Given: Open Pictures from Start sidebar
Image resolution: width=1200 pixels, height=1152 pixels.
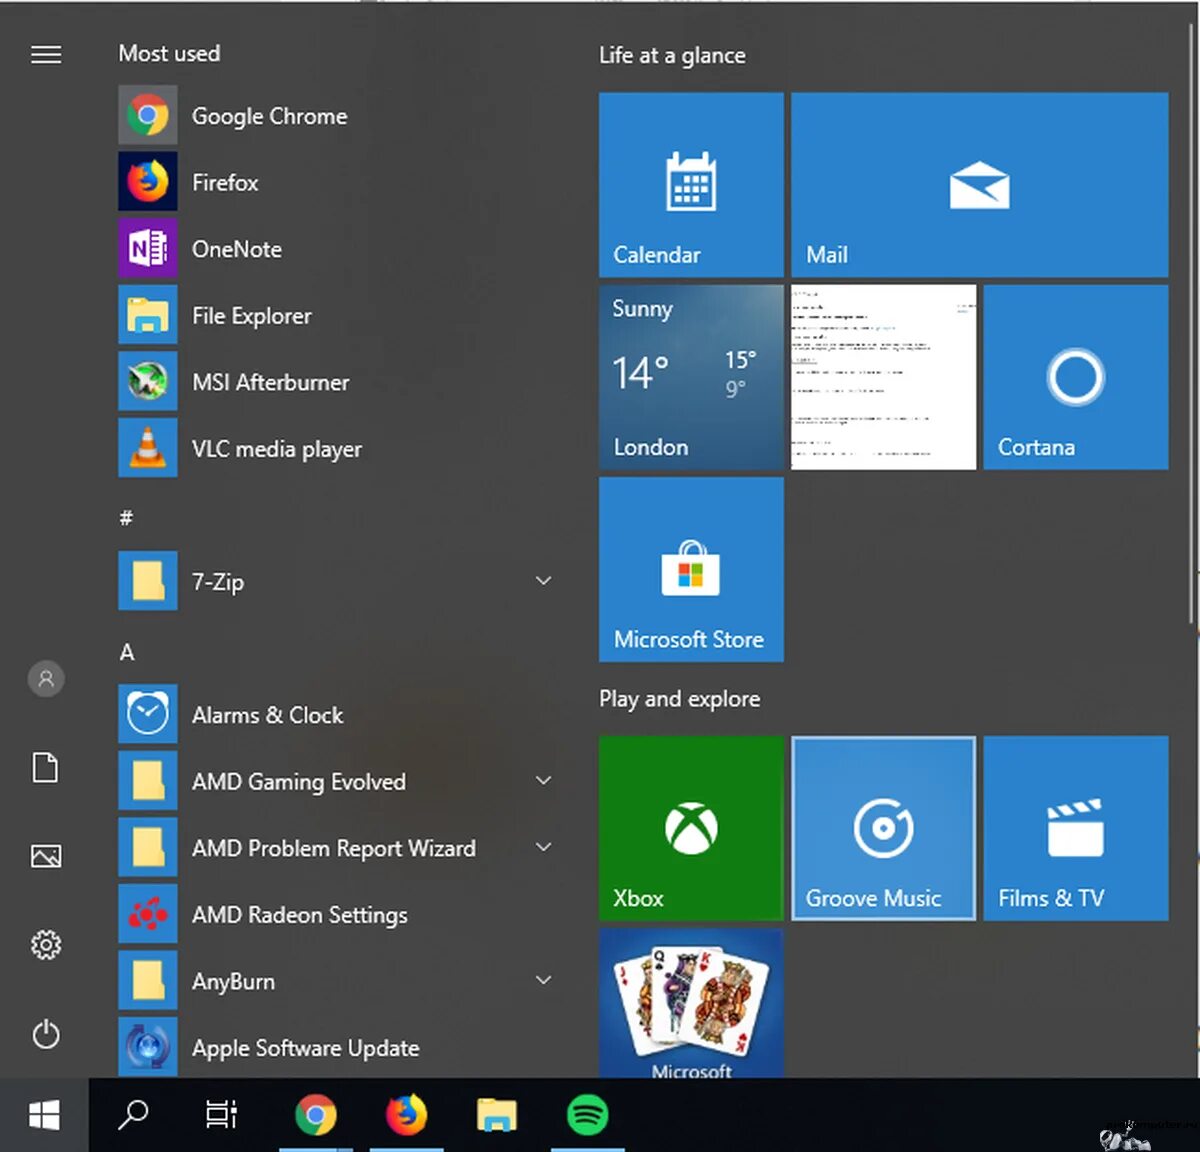Looking at the screenshot, I should (46, 856).
